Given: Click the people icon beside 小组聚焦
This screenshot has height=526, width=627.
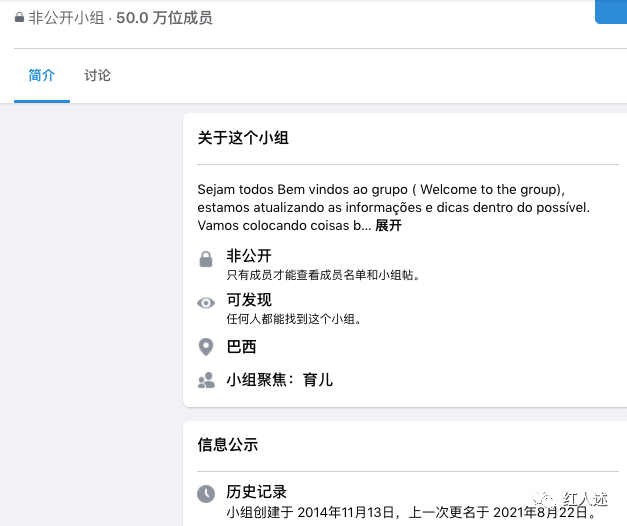Looking at the screenshot, I should [x=206, y=380].
